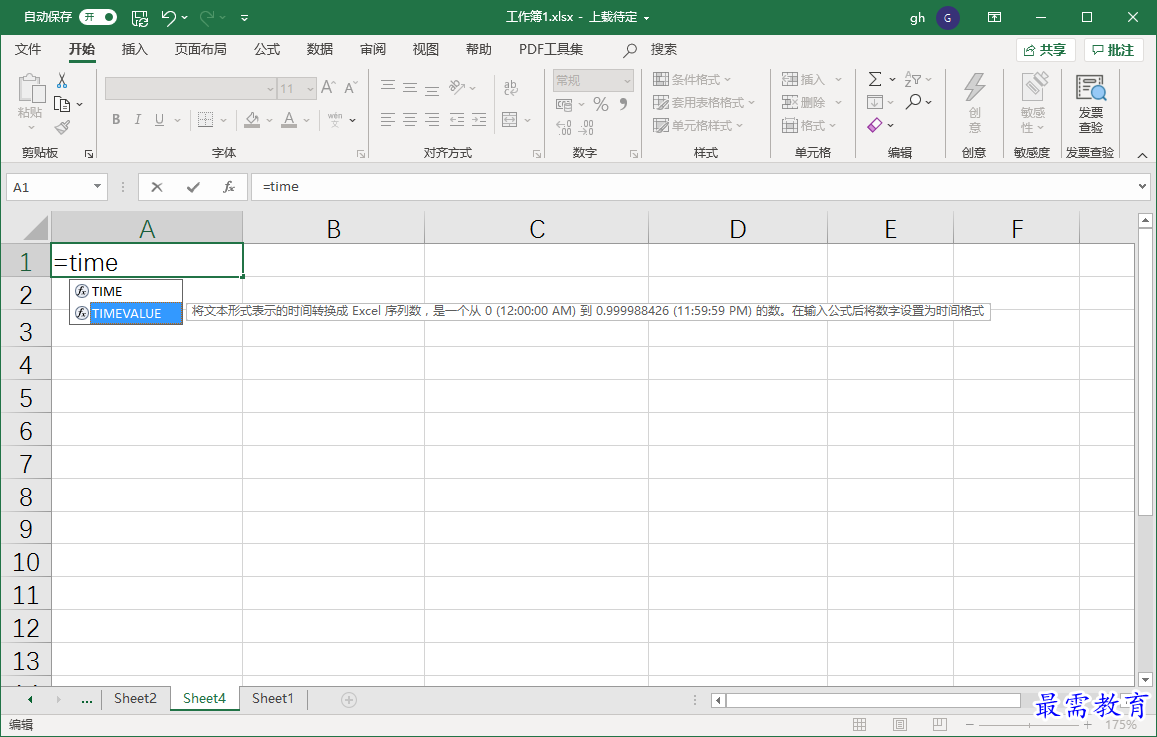The width and height of the screenshot is (1157, 737).
Task: Open Customize Quick Access Toolbar dropdown
Action: pos(244,17)
